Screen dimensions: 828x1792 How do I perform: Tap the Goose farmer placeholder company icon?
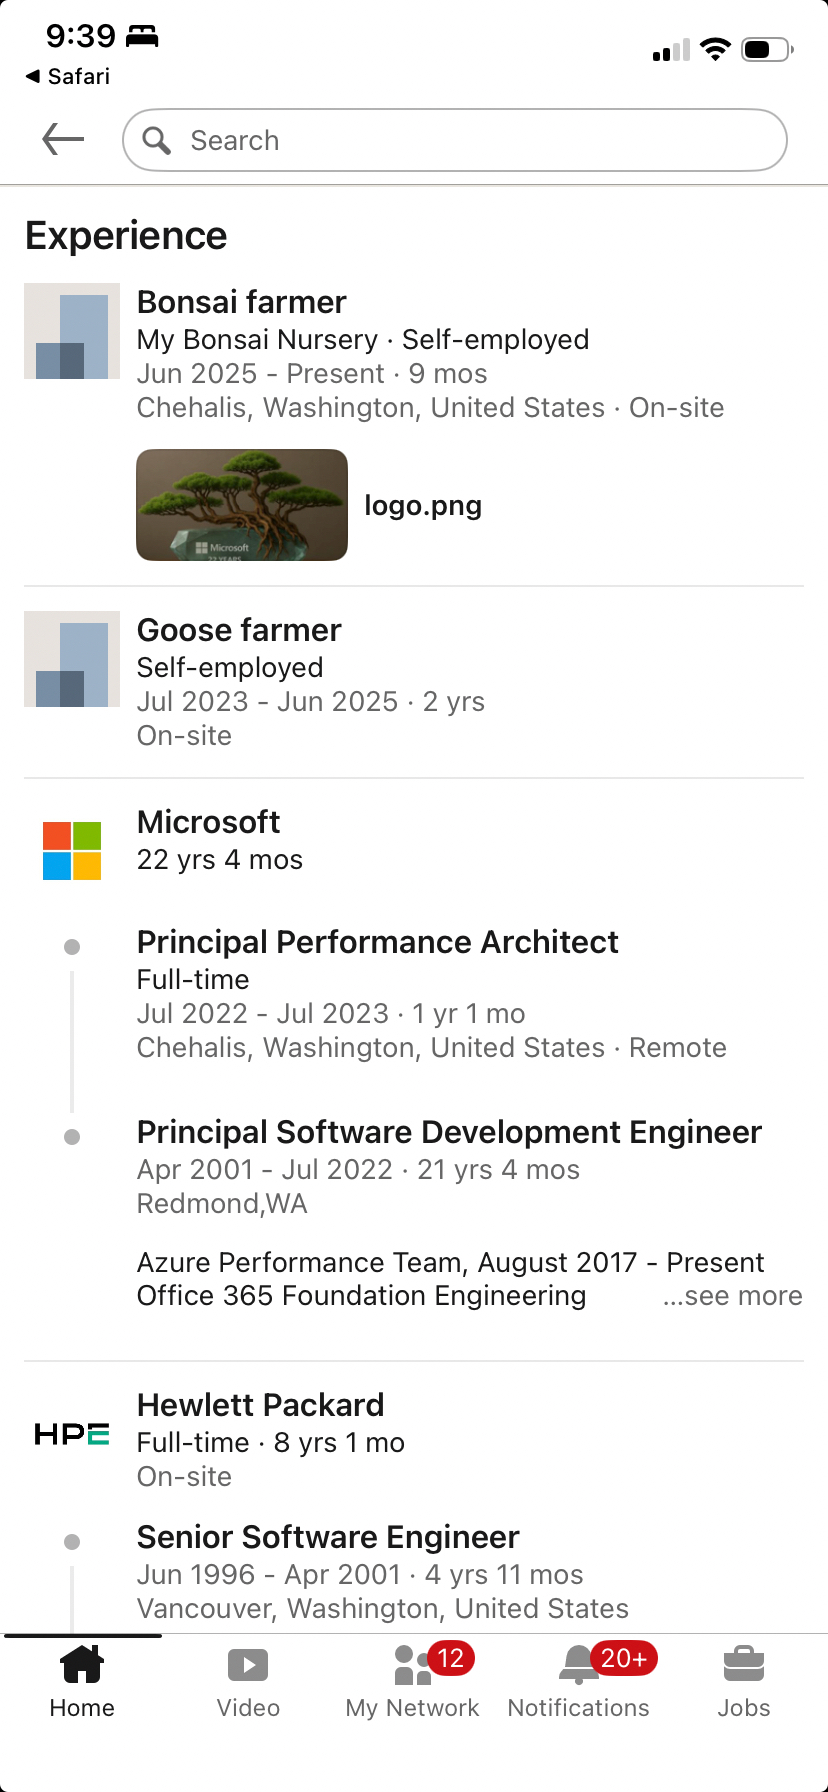[x=72, y=659]
